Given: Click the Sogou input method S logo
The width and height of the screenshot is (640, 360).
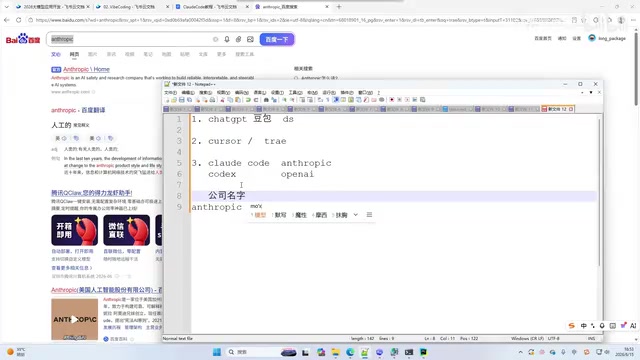Looking at the screenshot, I should 571,325.
